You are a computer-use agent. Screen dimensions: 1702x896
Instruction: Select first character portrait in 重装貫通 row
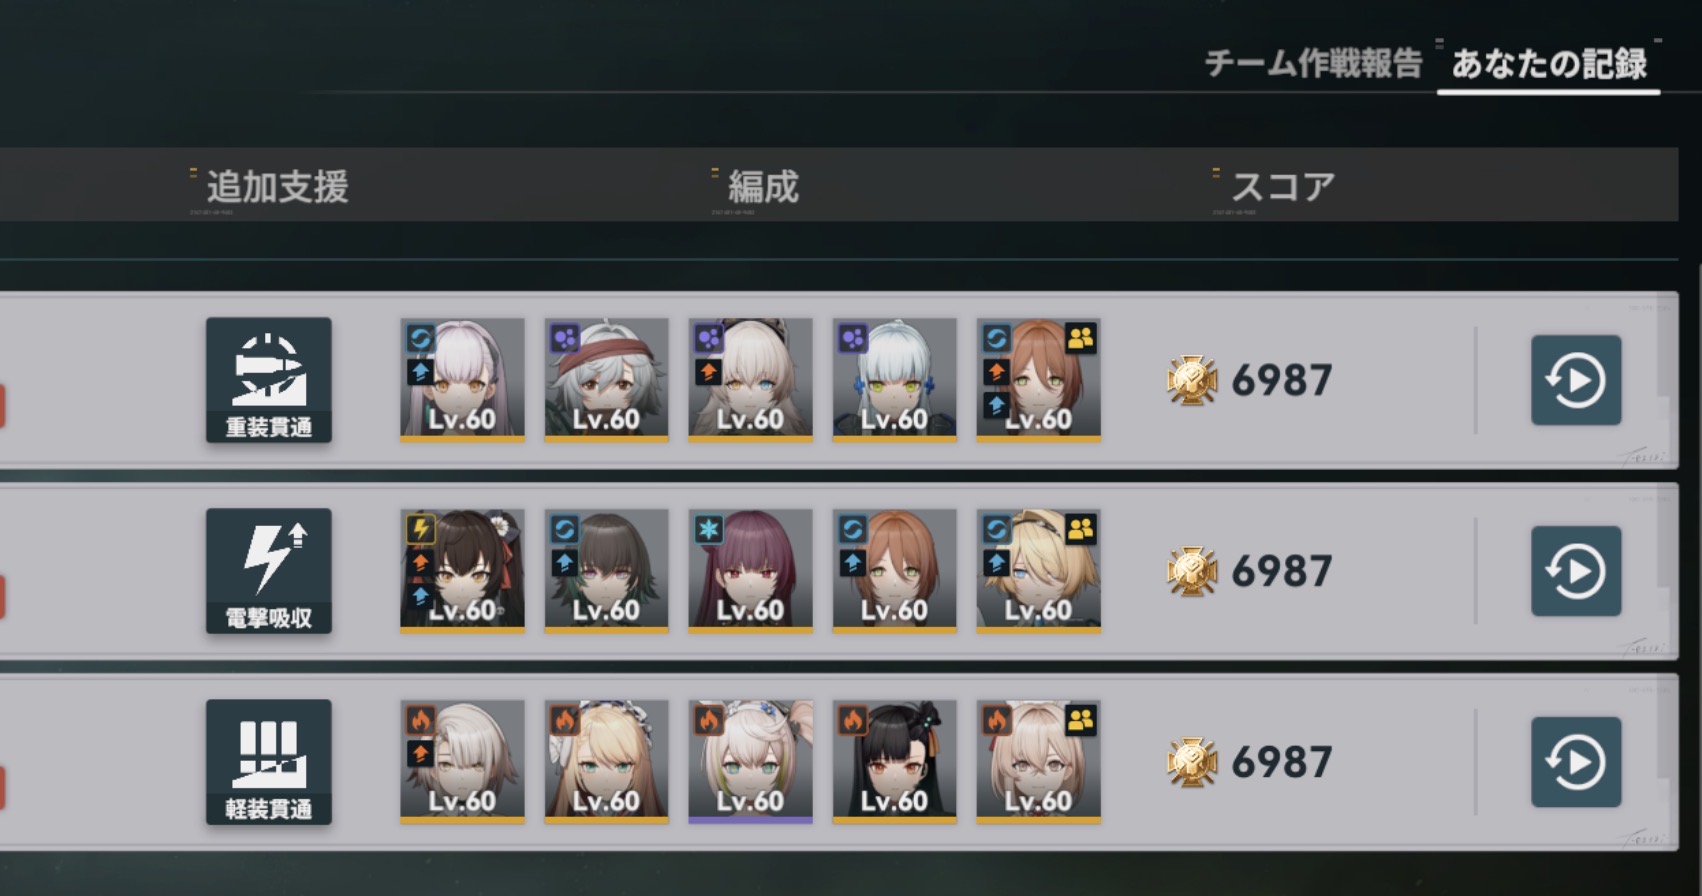[x=462, y=380]
